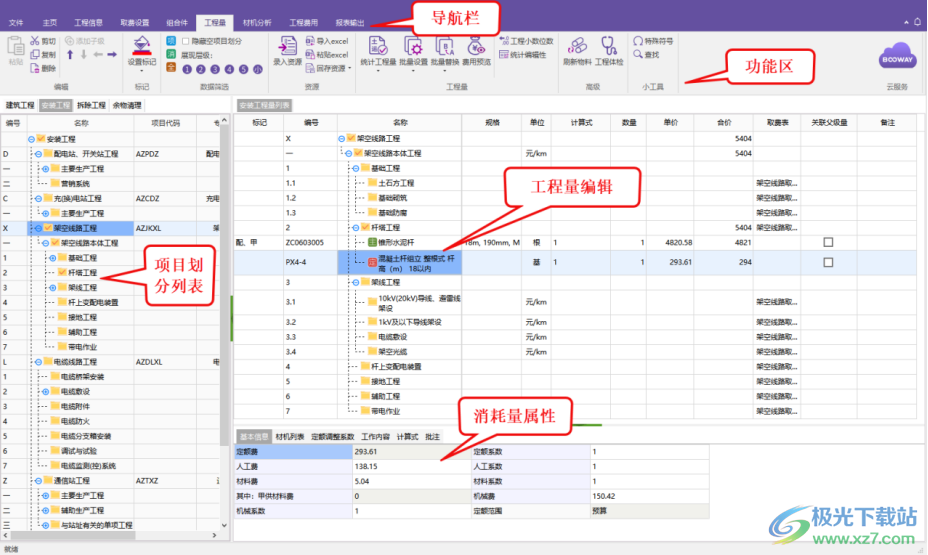Switch to the 报表输出 ribbon tab

click(x=350, y=22)
